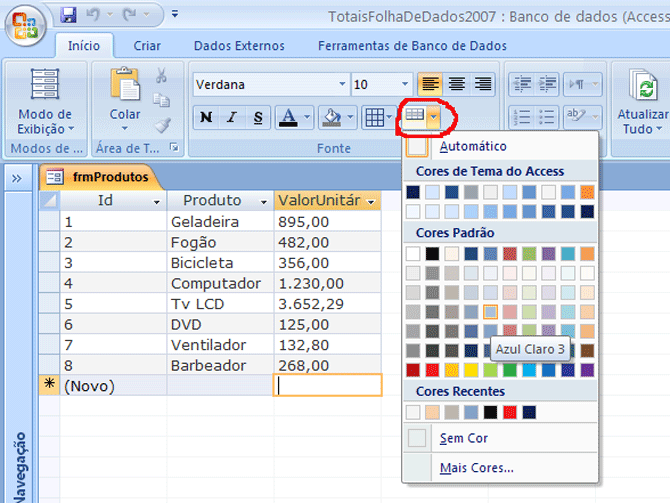The width and height of the screenshot is (670, 503).
Task: Pick the black standard color swatch
Action: (x=432, y=254)
